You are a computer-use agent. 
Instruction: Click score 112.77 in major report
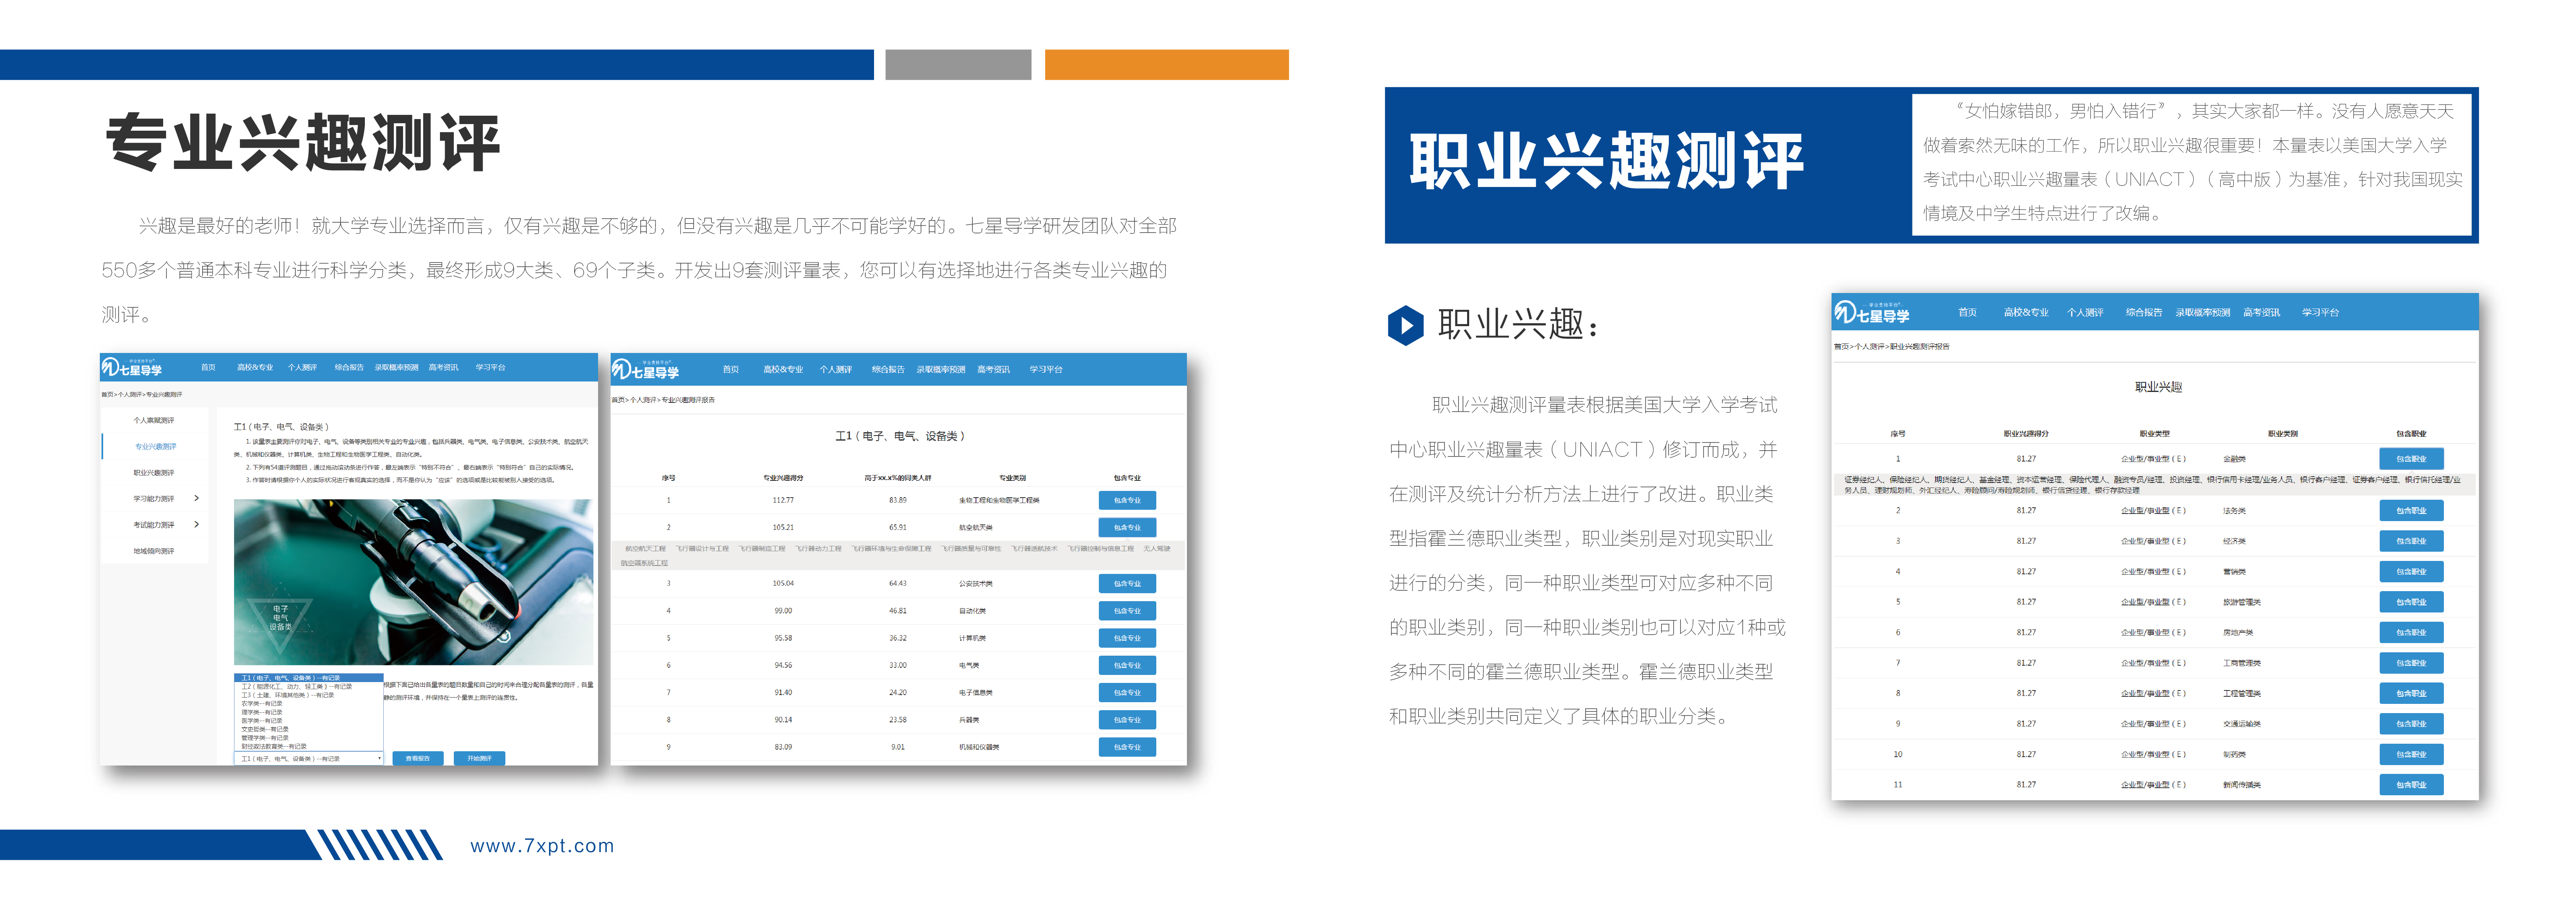point(783,500)
